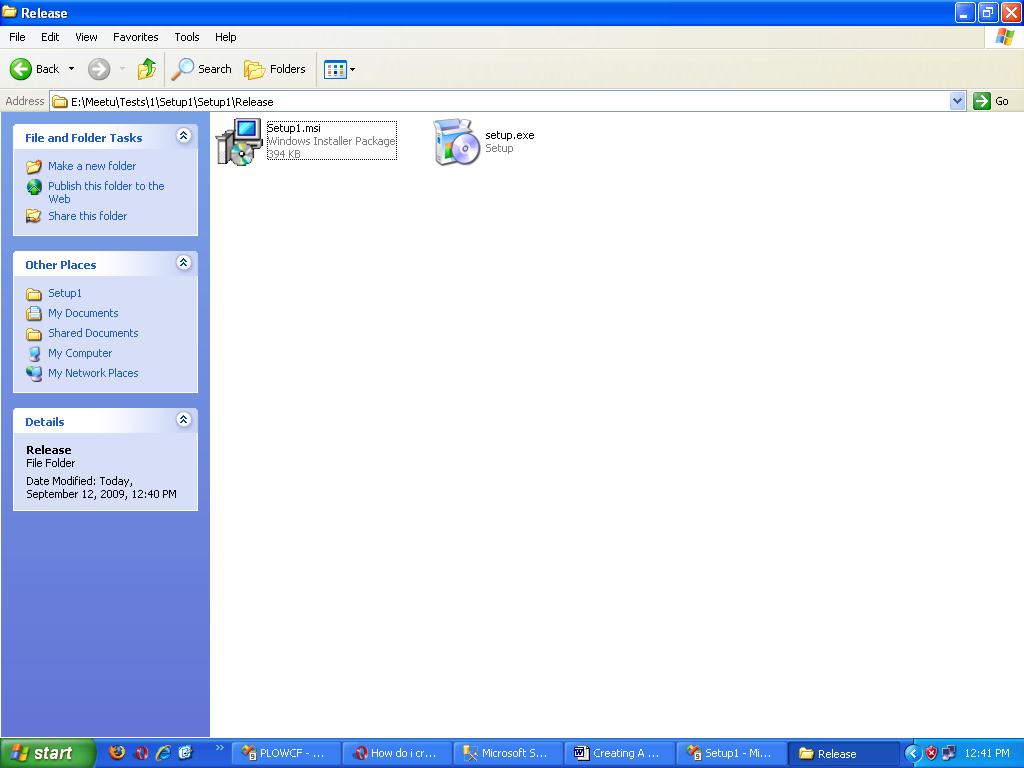Click Make a new folder

[x=91, y=166]
